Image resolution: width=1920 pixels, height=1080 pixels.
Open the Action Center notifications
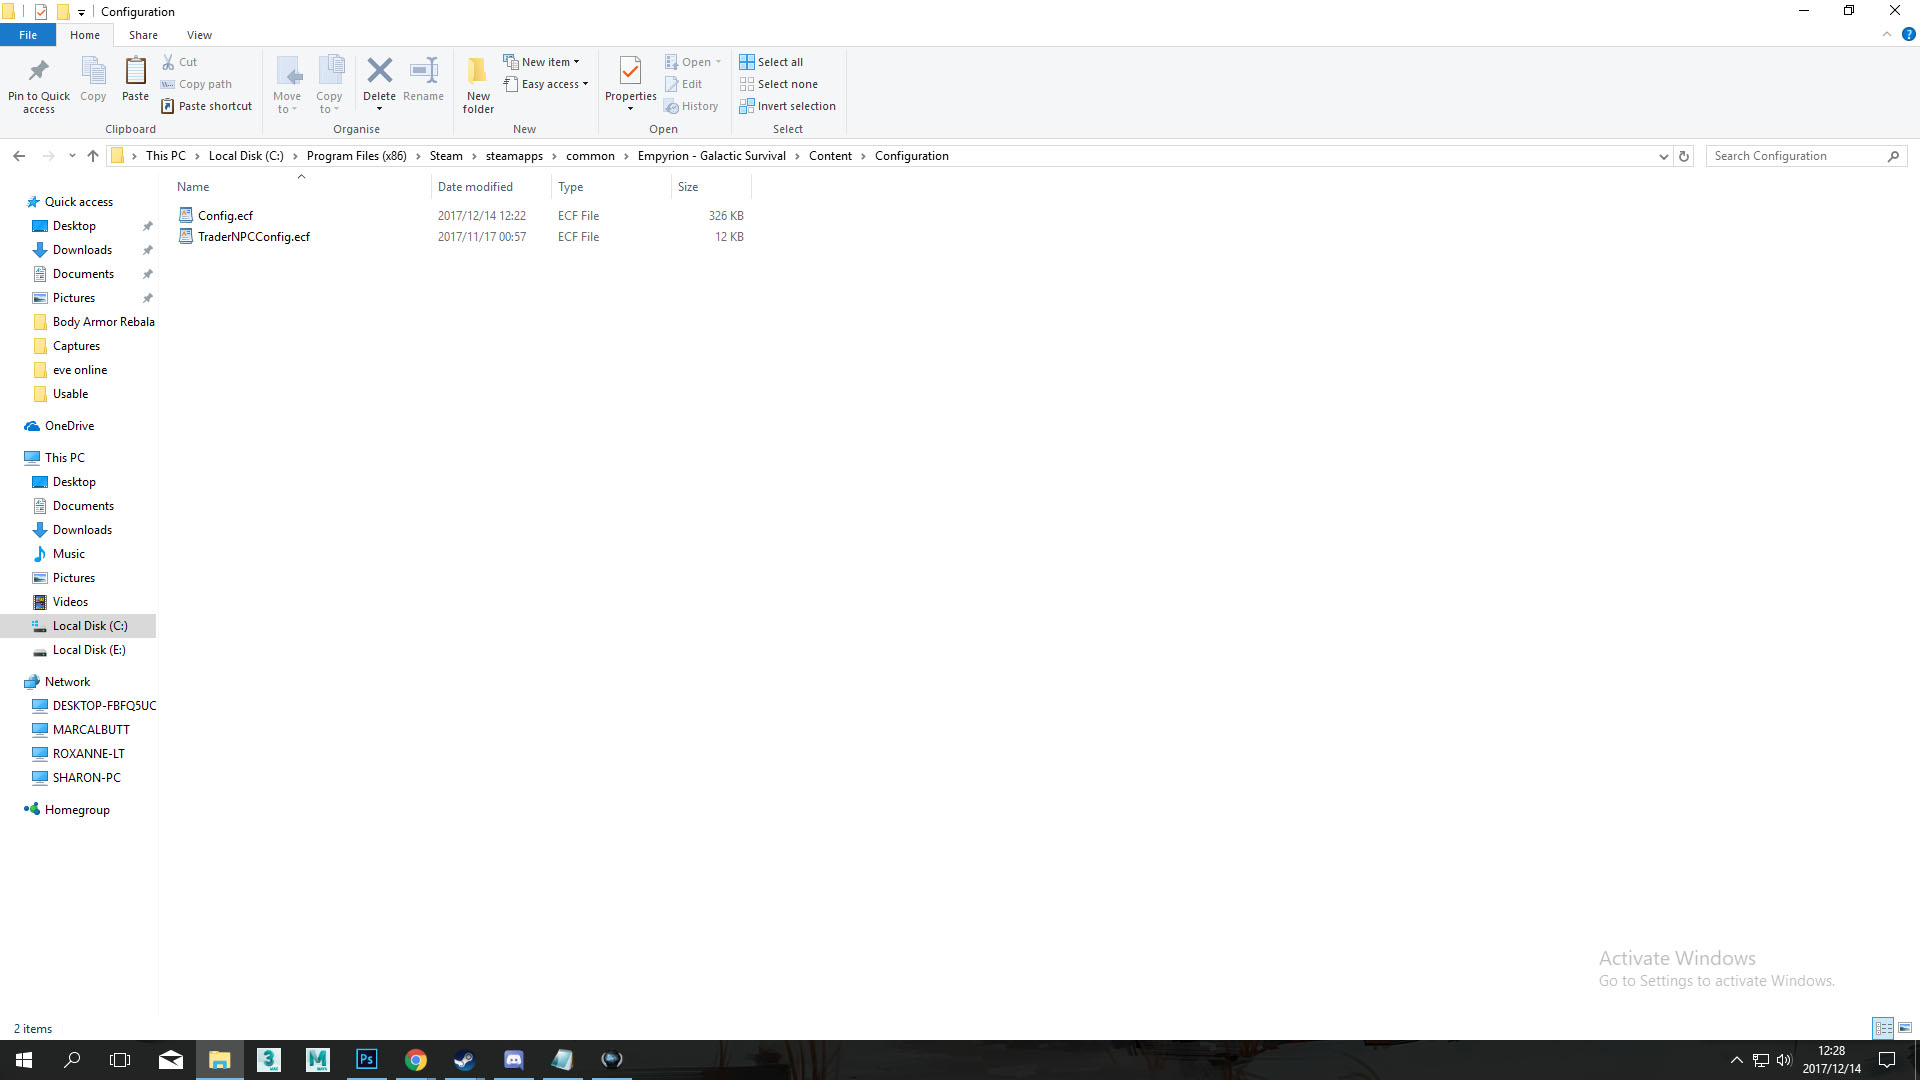pos(1887,1060)
